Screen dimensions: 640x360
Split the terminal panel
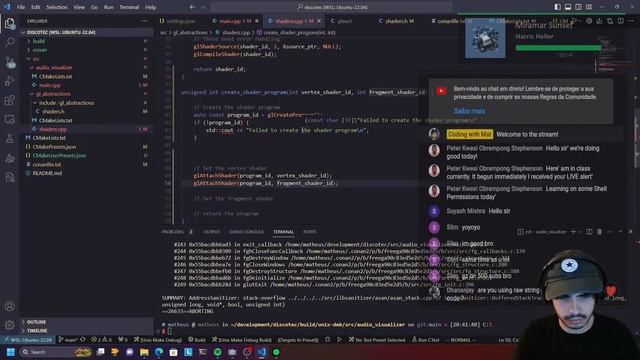[x=589, y=231]
